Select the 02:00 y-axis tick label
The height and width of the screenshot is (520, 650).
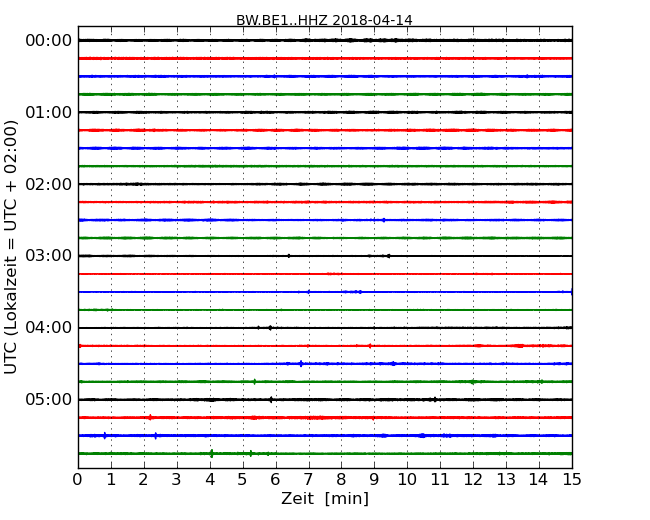(49, 184)
